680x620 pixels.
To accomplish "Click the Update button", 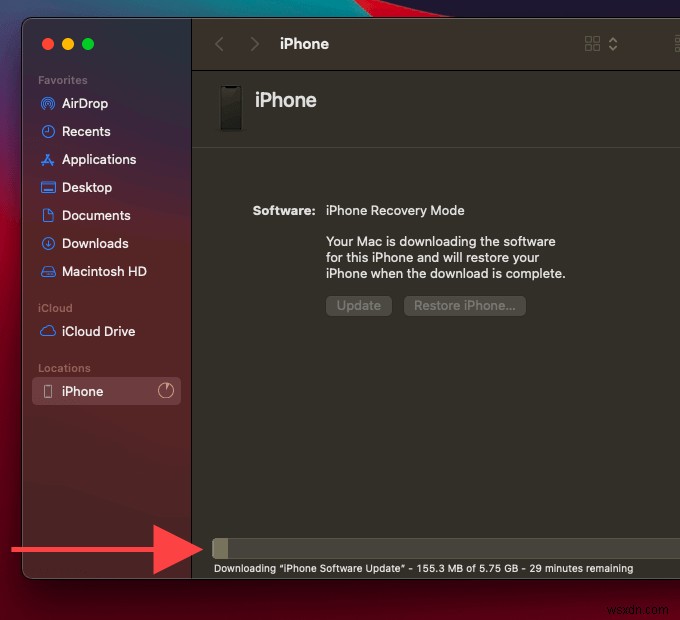I will (359, 306).
